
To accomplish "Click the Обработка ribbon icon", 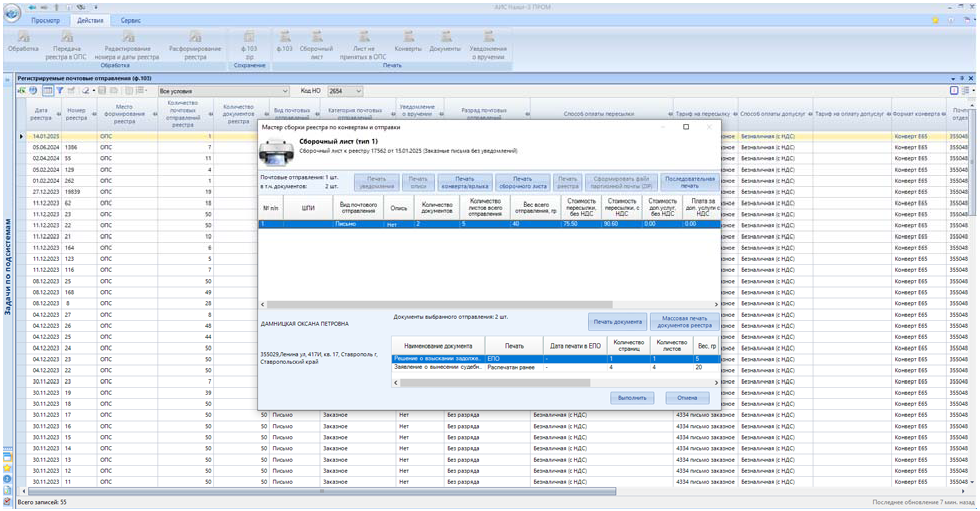I will 23,40.
